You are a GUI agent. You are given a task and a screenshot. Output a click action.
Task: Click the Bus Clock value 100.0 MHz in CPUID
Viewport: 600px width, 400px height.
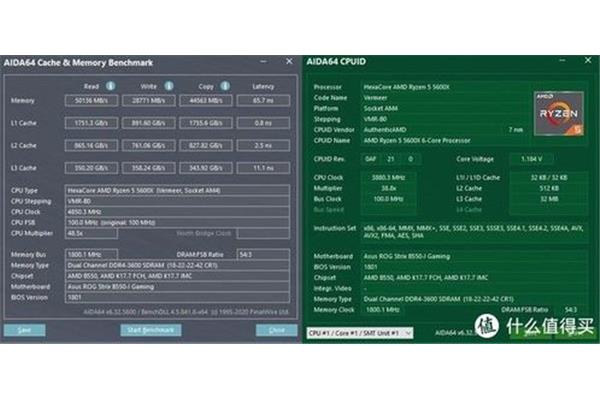tap(388, 199)
